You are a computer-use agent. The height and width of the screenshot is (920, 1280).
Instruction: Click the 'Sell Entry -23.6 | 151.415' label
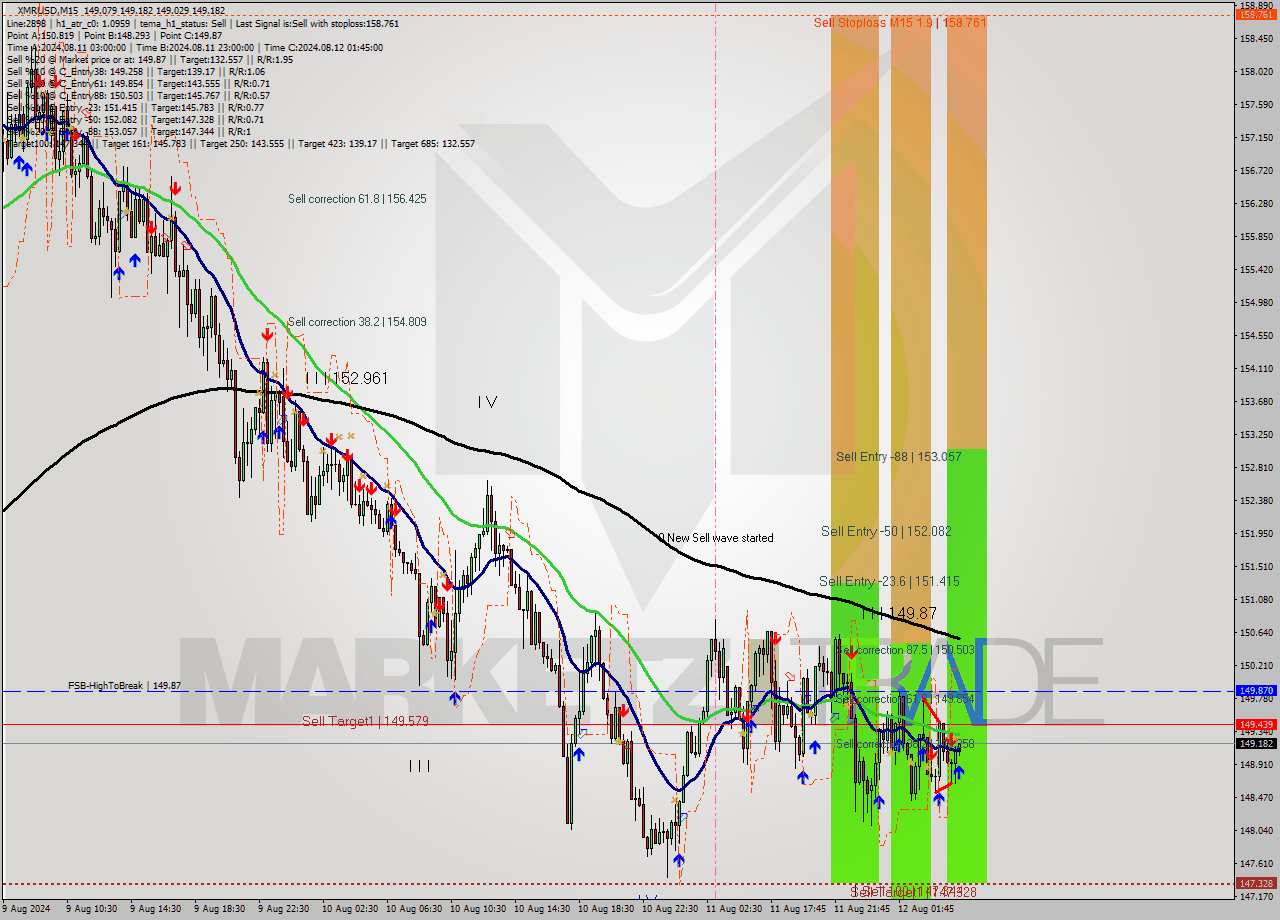click(x=889, y=581)
